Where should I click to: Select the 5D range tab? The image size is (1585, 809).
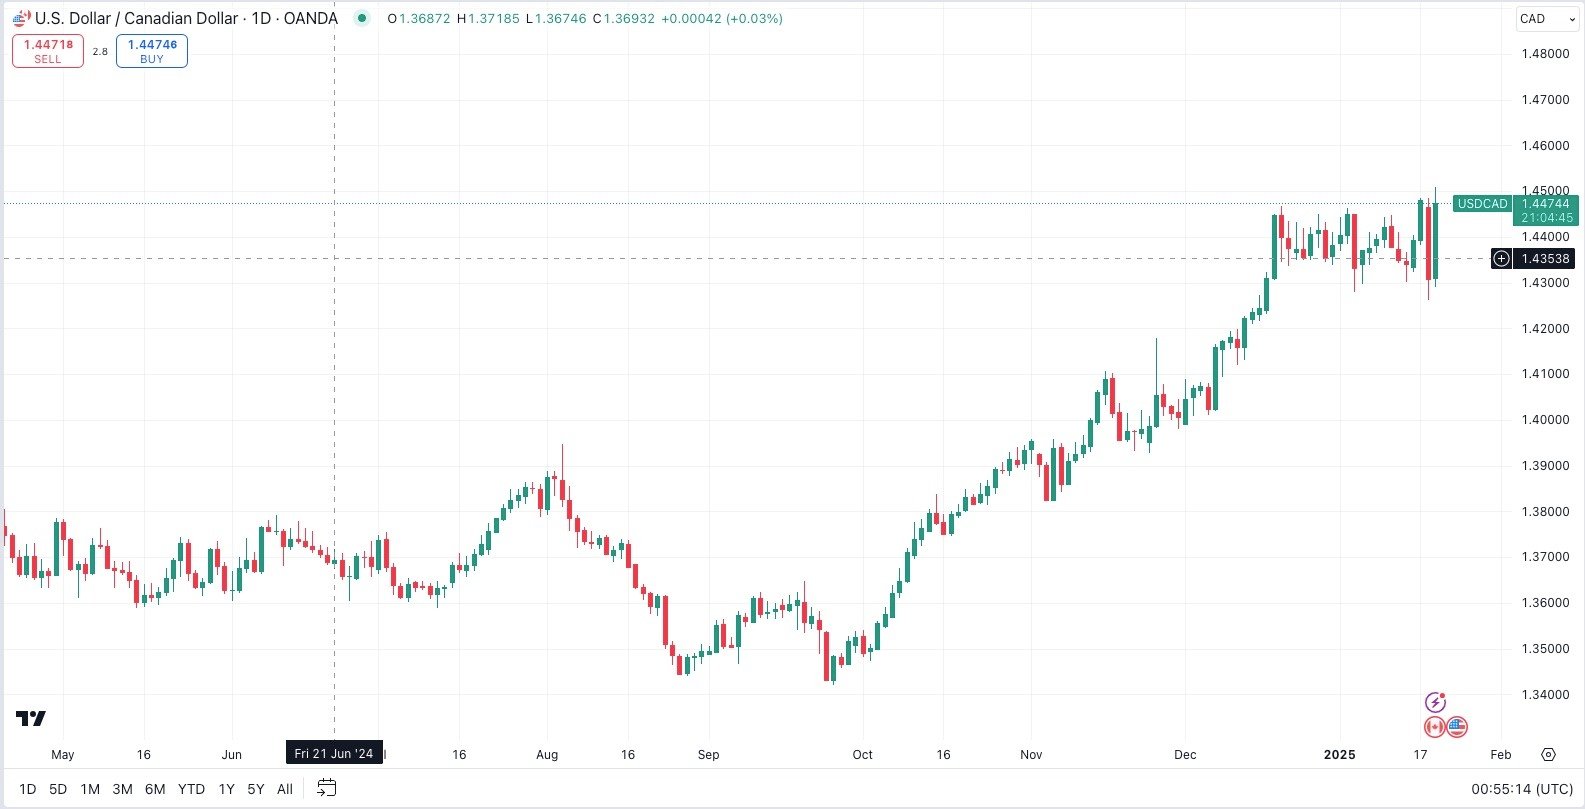click(58, 789)
